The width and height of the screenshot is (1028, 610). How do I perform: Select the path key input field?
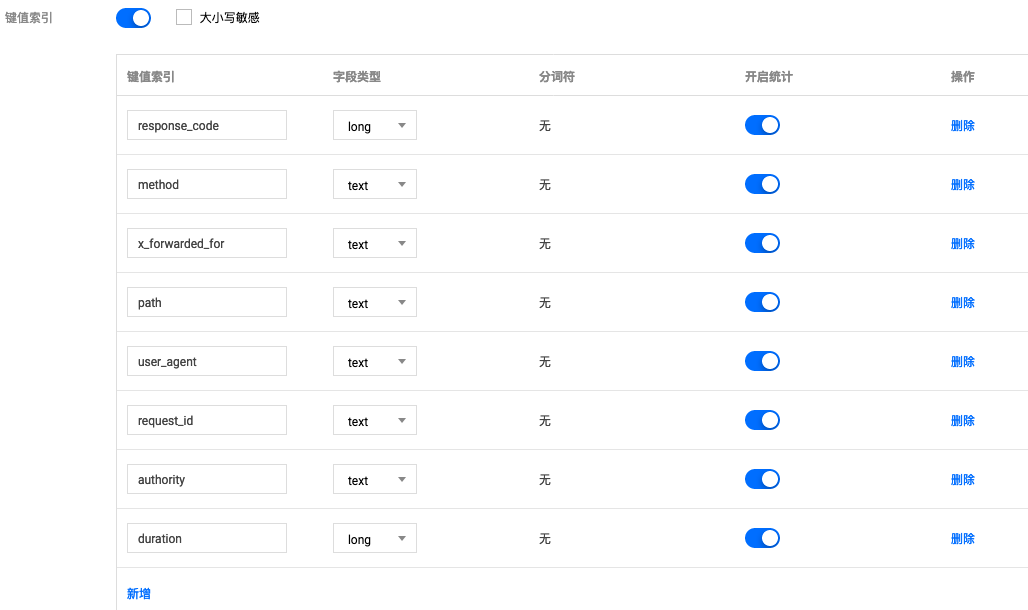[x=207, y=302]
